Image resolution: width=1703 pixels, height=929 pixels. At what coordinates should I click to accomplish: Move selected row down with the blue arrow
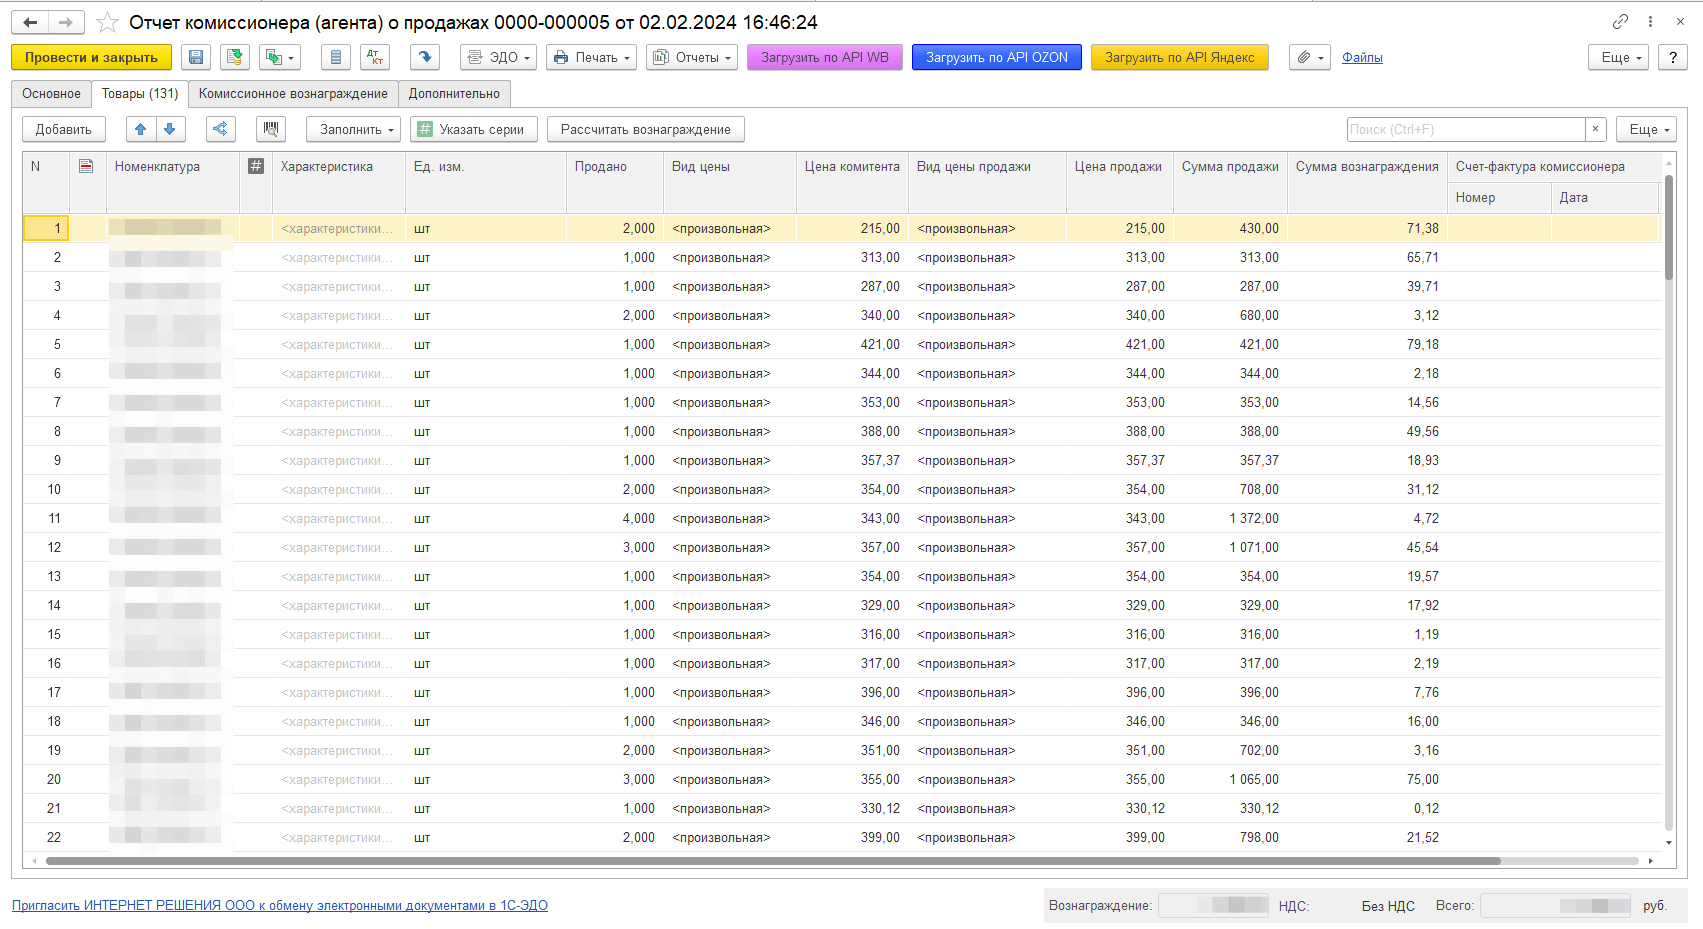click(x=170, y=129)
